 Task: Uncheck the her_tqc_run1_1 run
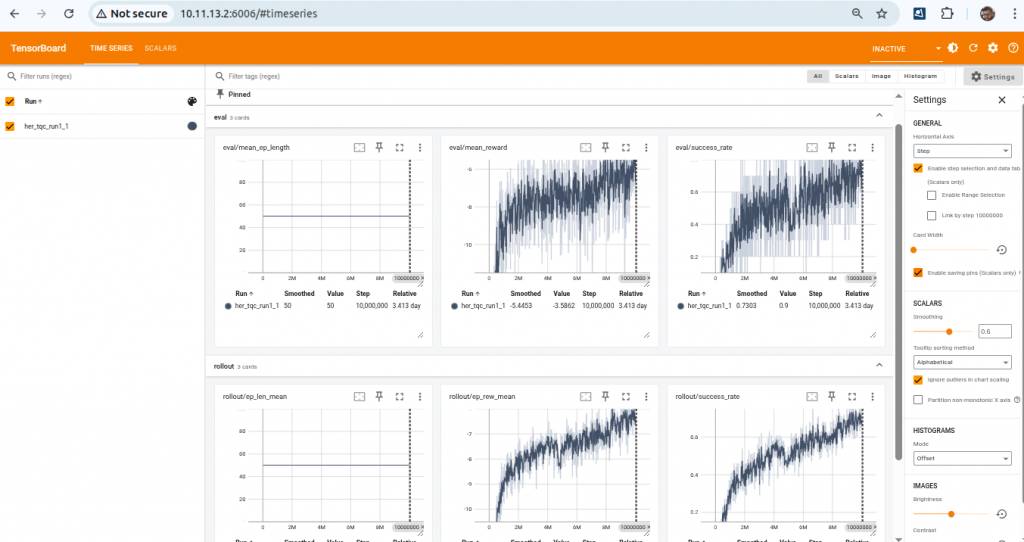10,126
